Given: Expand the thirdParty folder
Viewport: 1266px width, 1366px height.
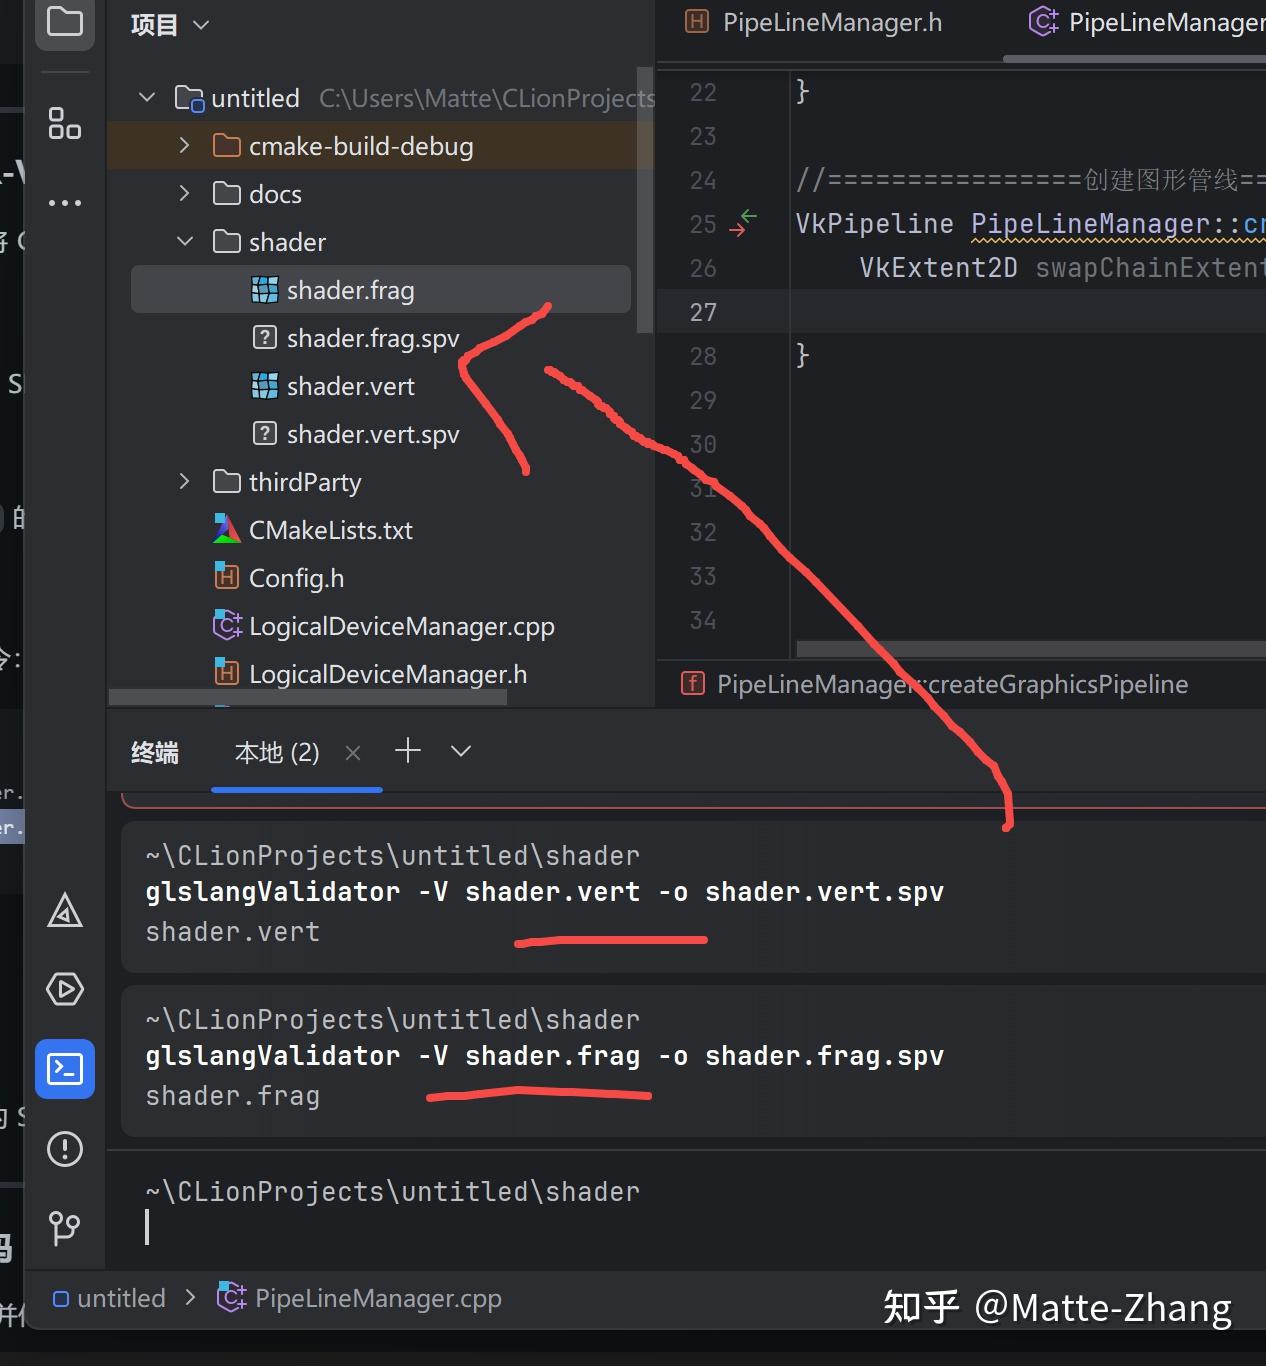Looking at the screenshot, I should (184, 481).
